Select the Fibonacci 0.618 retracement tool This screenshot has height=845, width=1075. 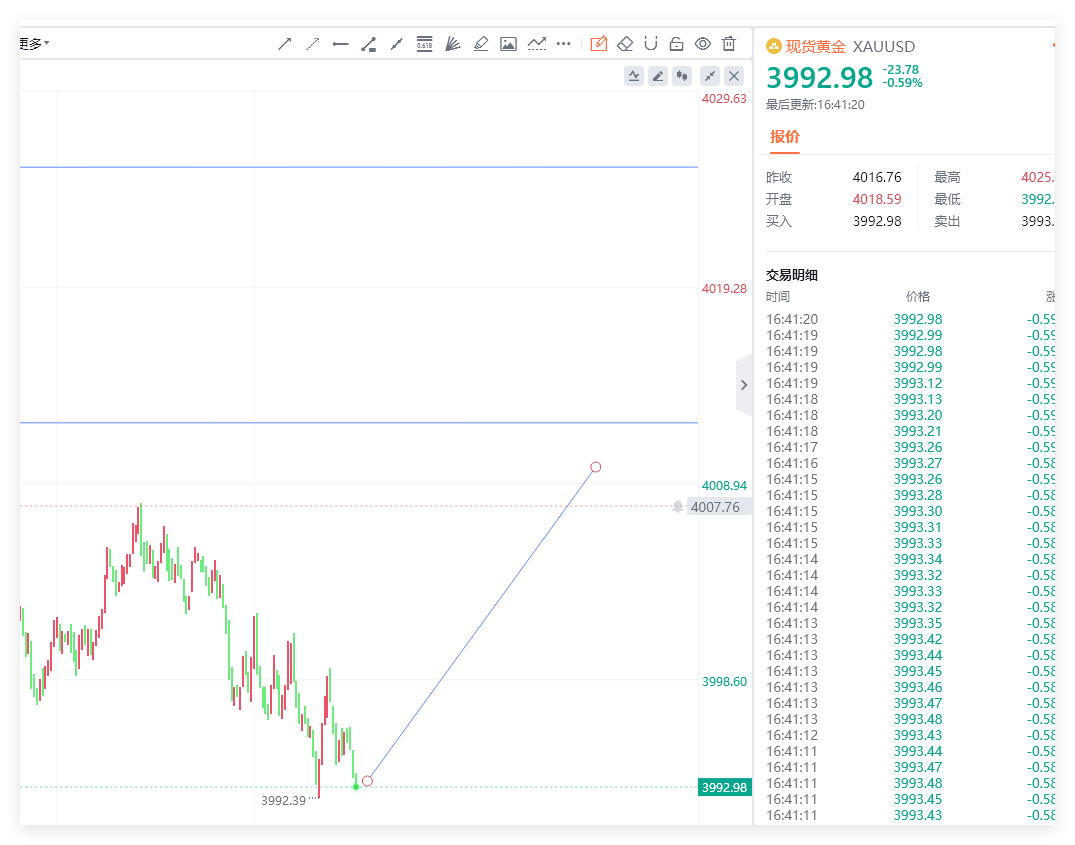pos(424,44)
